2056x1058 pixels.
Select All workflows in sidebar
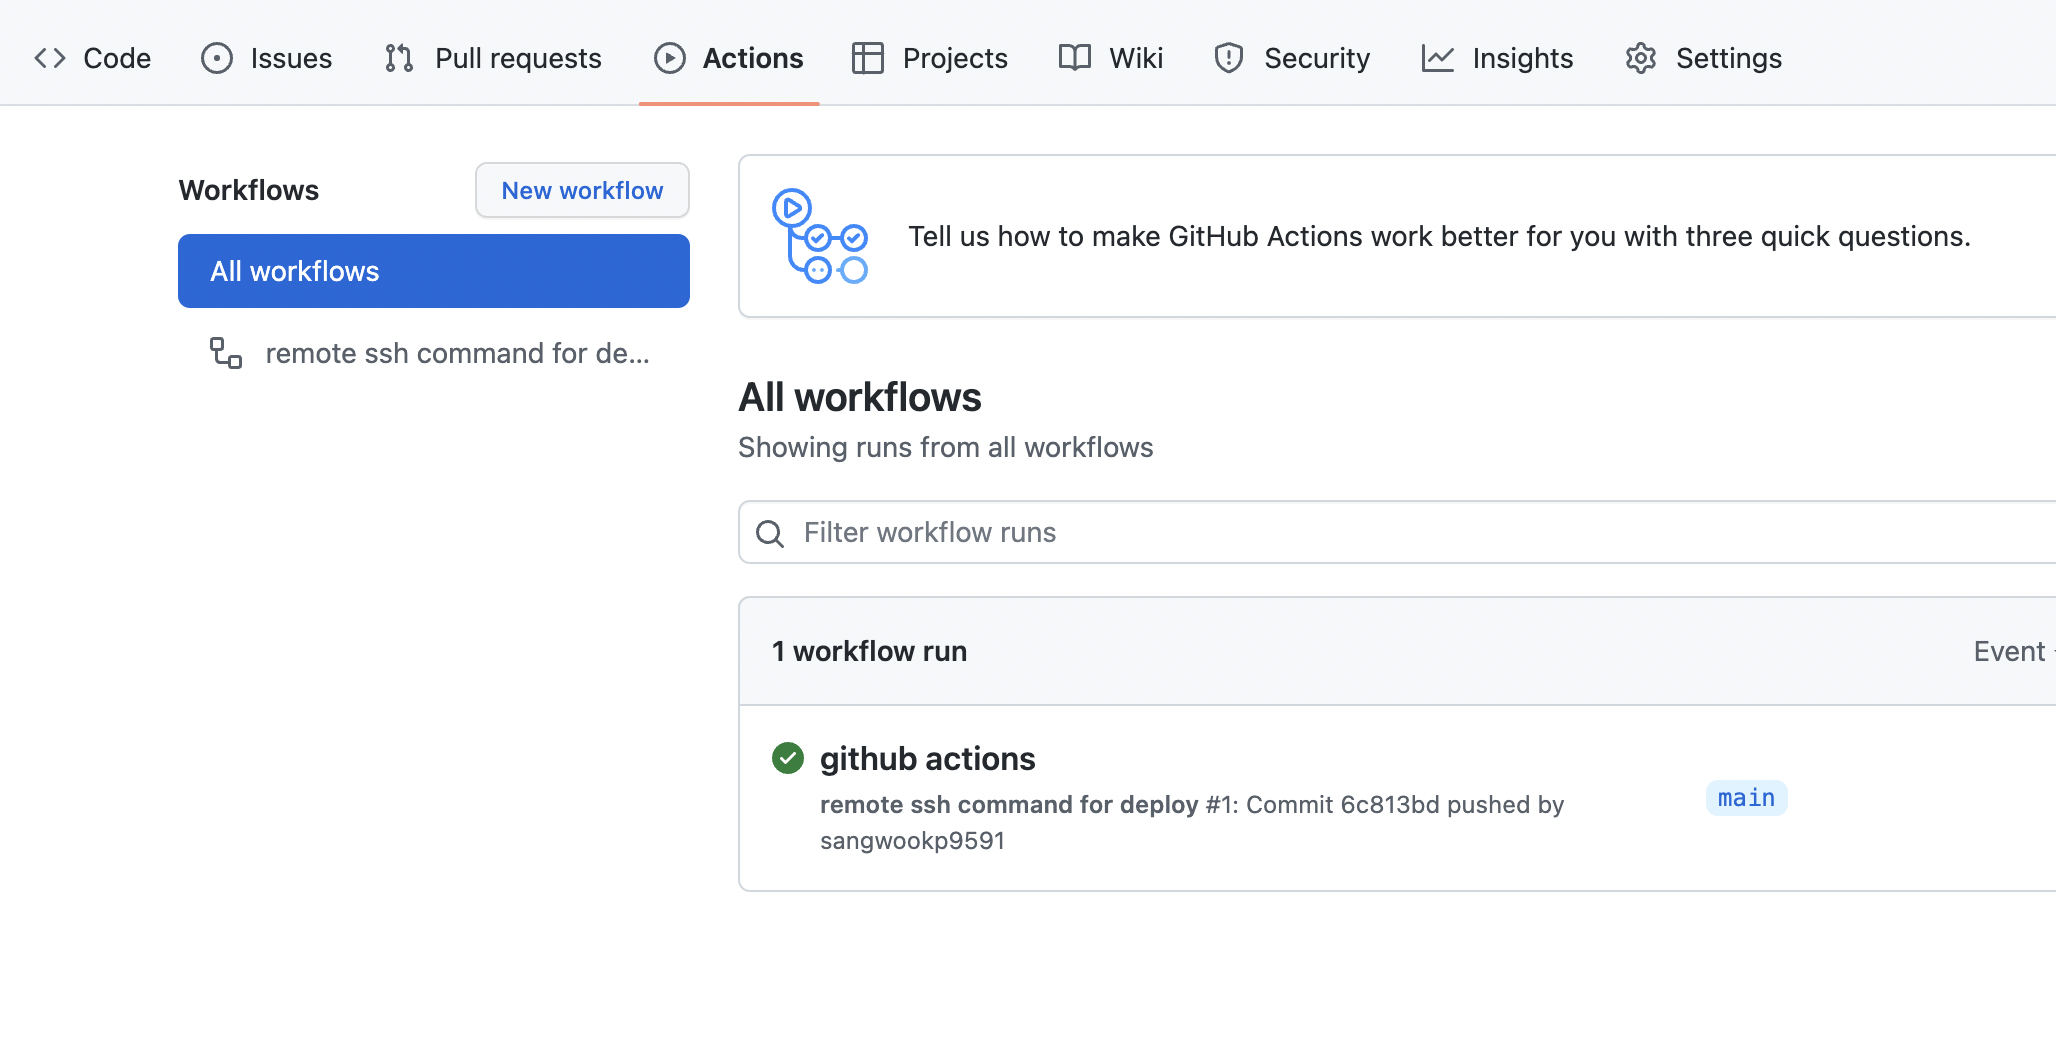pos(434,271)
